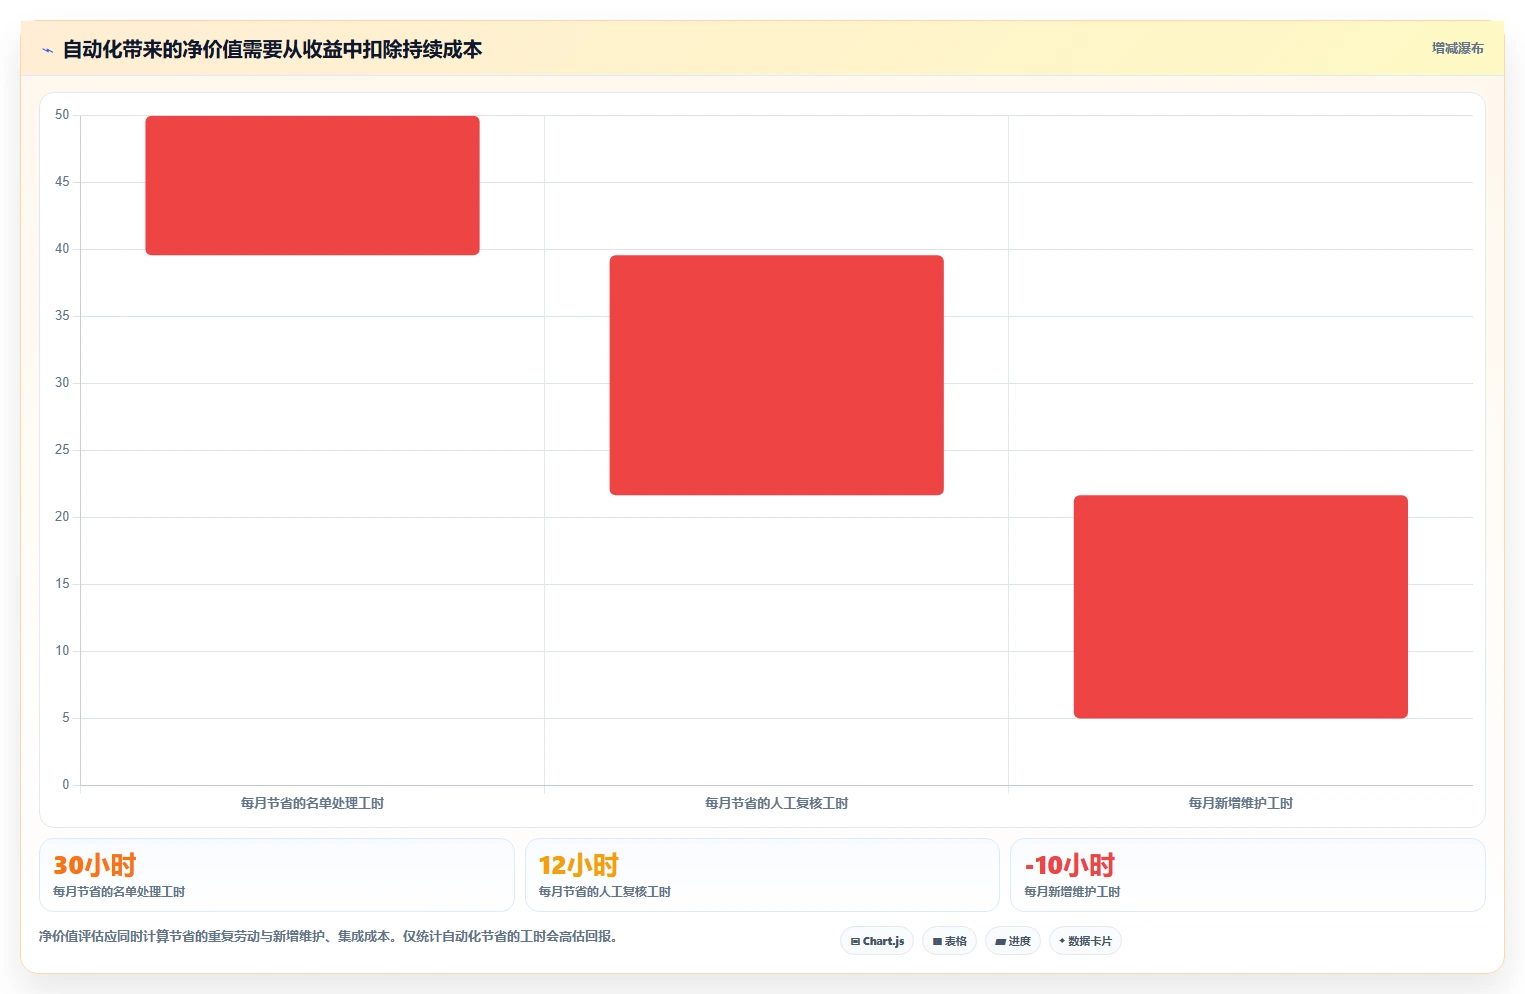Click the y-axis value 50
The width and height of the screenshot is (1525, 994).
coord(62,115)
